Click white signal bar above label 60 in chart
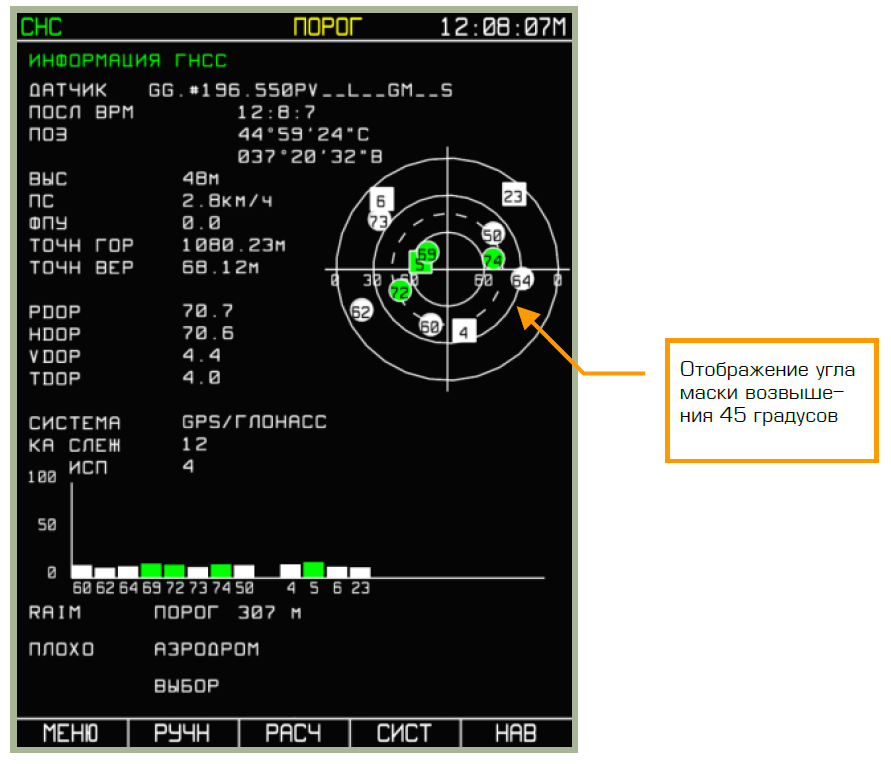891x764 pixels. pos(82,571)
